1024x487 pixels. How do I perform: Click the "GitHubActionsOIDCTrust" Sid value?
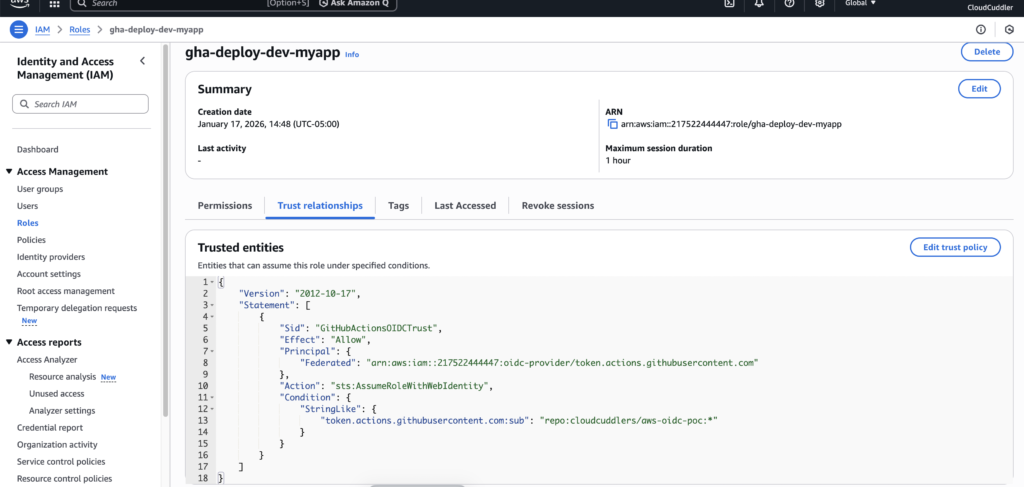click(x=377, y=328)
